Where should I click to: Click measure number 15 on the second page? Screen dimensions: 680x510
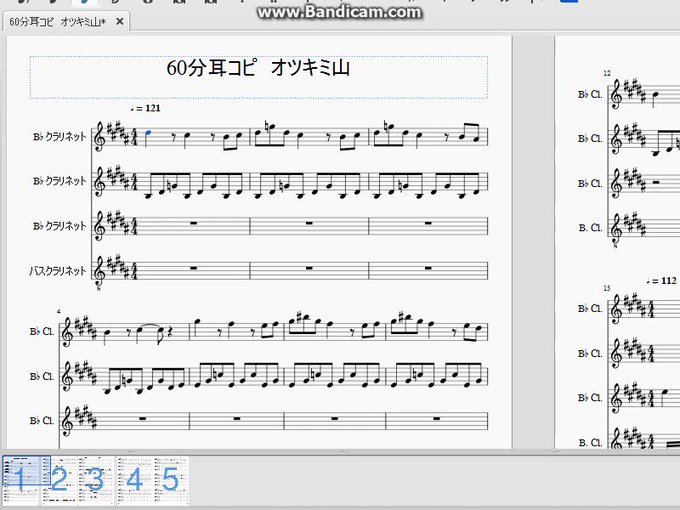(x=607, y=288)
